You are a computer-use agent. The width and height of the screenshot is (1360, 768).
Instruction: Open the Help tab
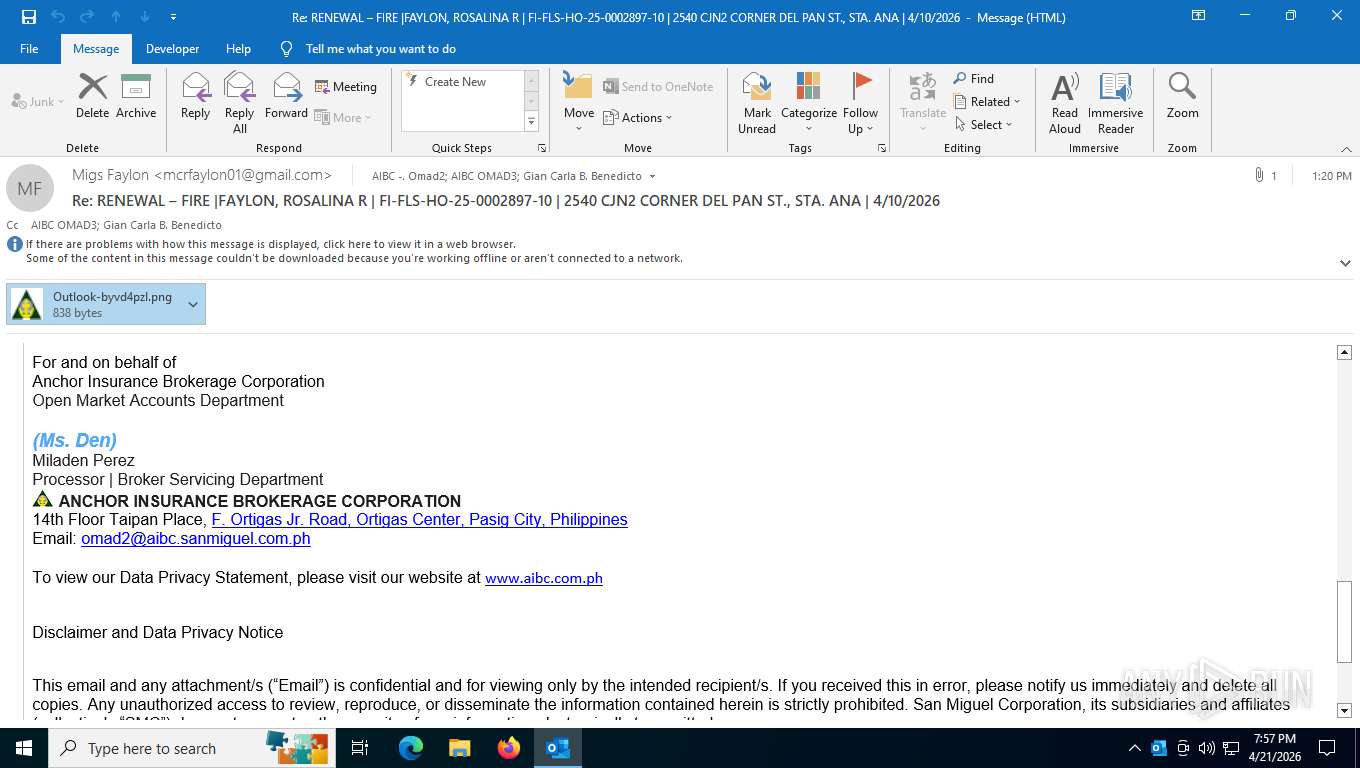(238, 48)
